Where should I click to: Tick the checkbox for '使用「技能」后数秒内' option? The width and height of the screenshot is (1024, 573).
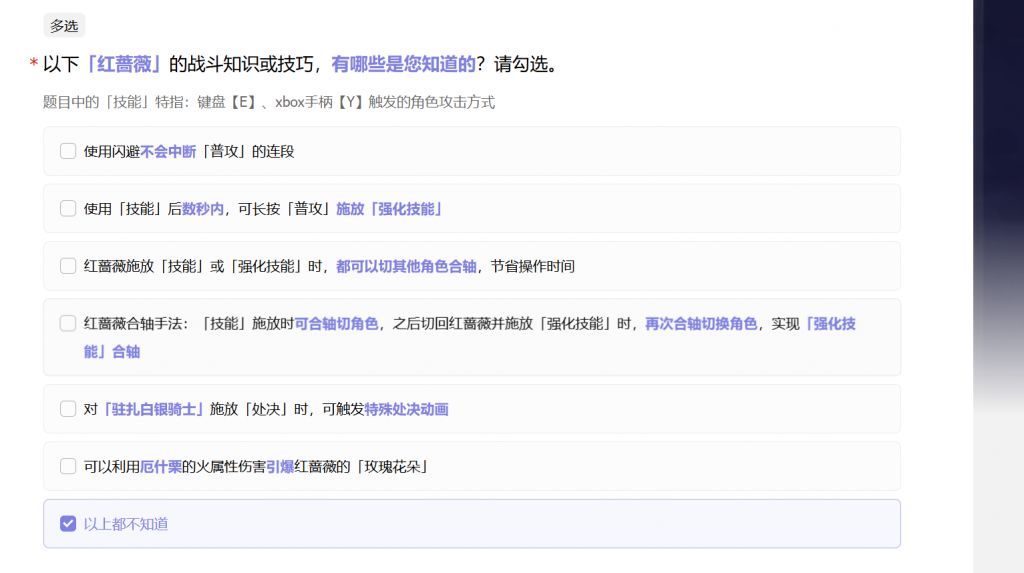68,208
